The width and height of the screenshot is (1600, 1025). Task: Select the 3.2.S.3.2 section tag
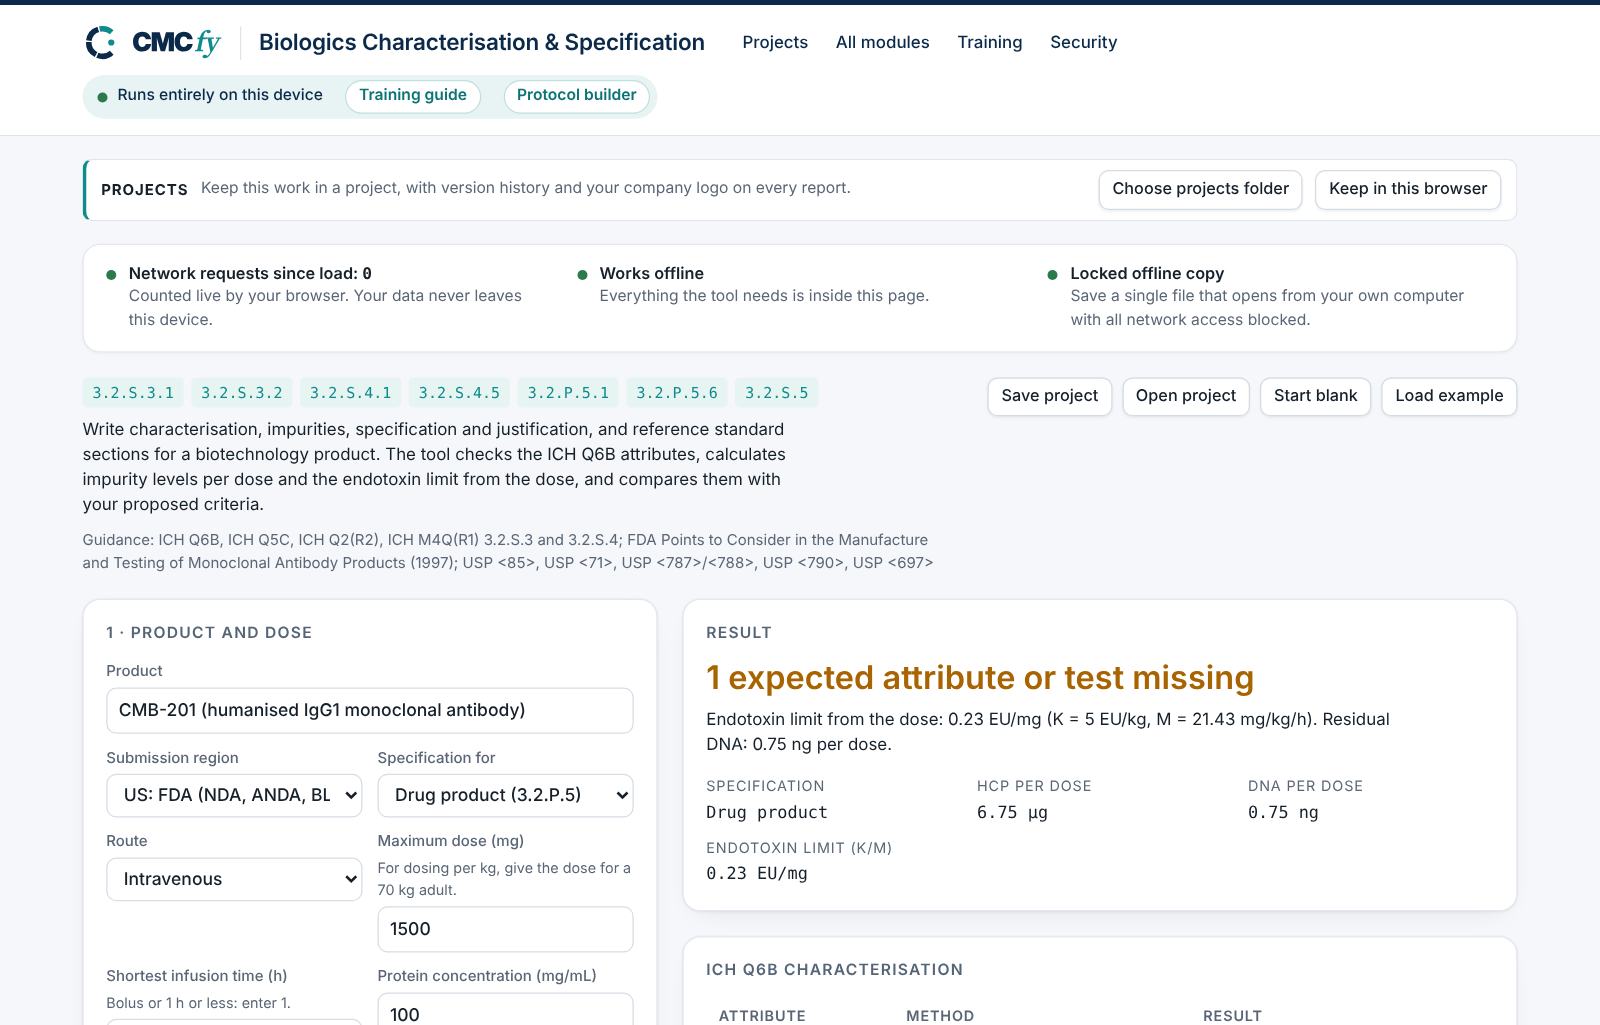242,393
